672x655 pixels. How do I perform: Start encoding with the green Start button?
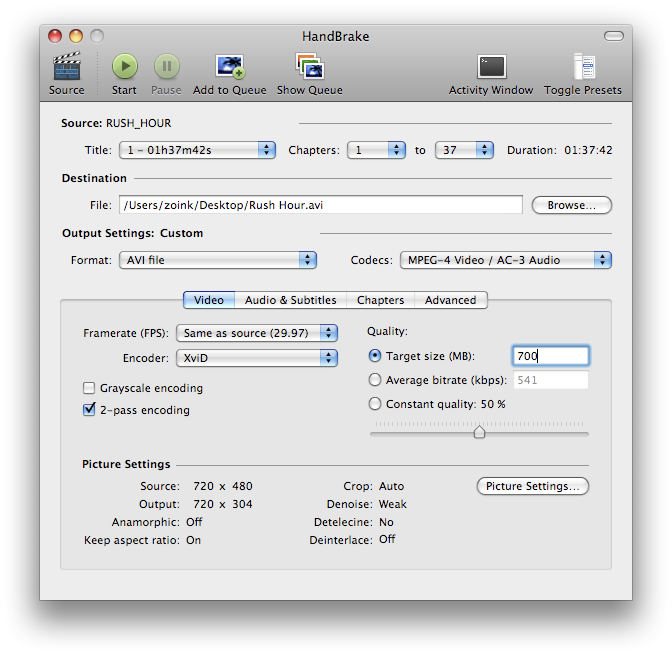pyautogui.click(x=125, y=66)
